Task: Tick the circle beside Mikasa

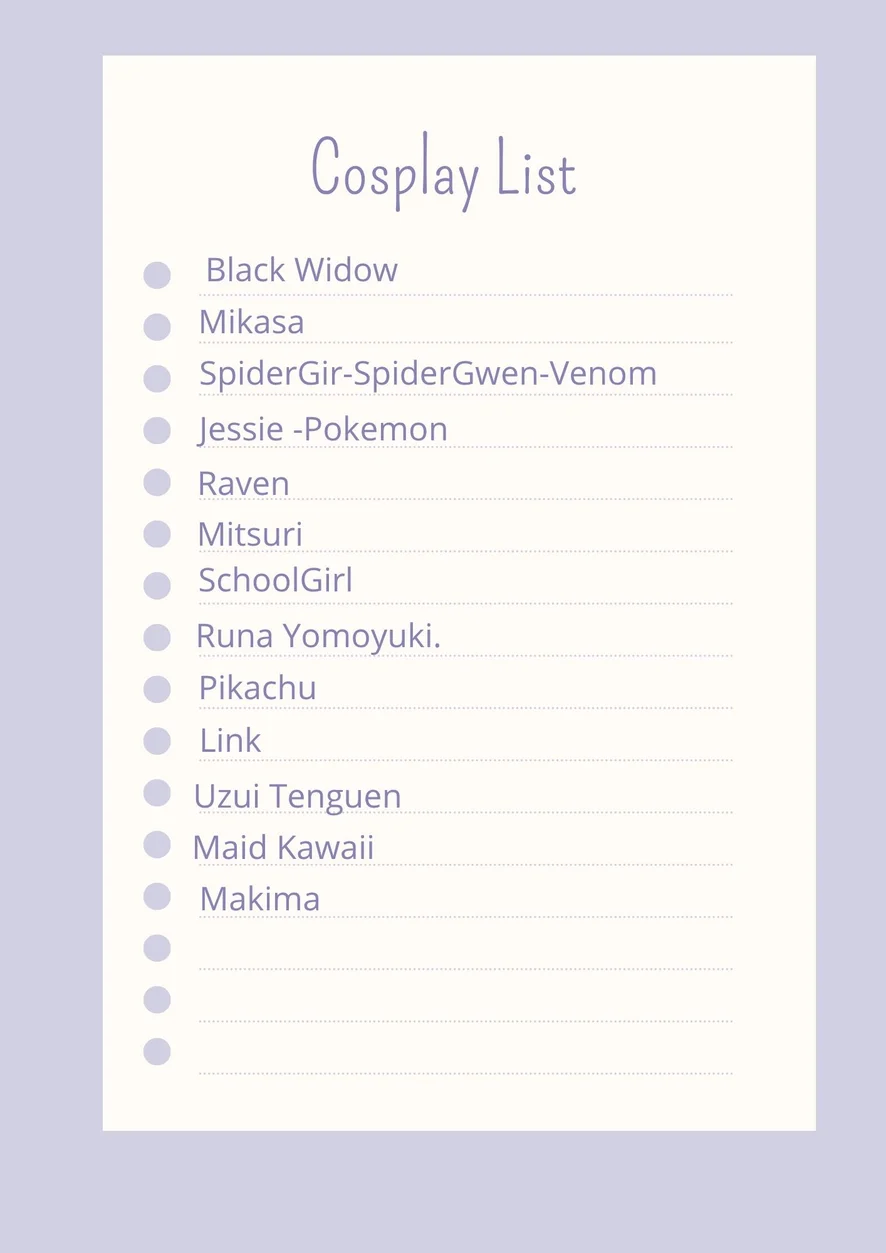Action: click(157, 327)
